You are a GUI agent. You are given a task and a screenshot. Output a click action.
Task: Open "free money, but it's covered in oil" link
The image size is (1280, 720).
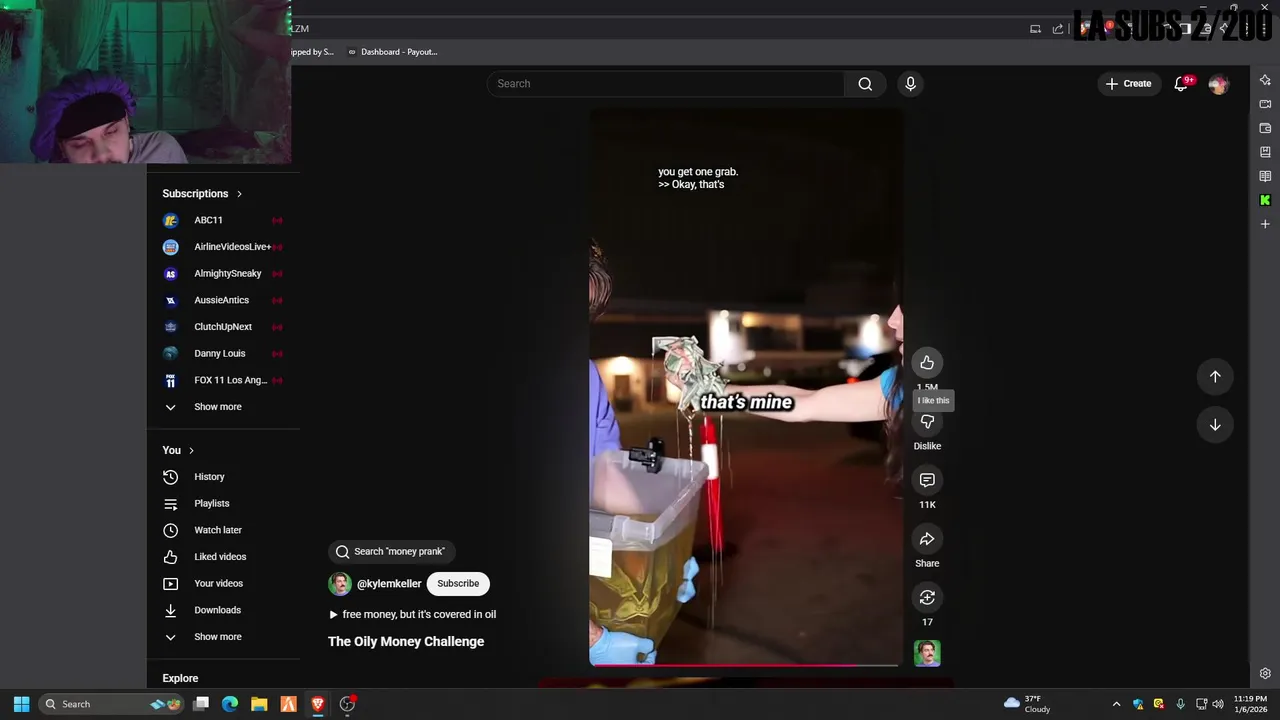pyautogui.click(x=412, y=614)
